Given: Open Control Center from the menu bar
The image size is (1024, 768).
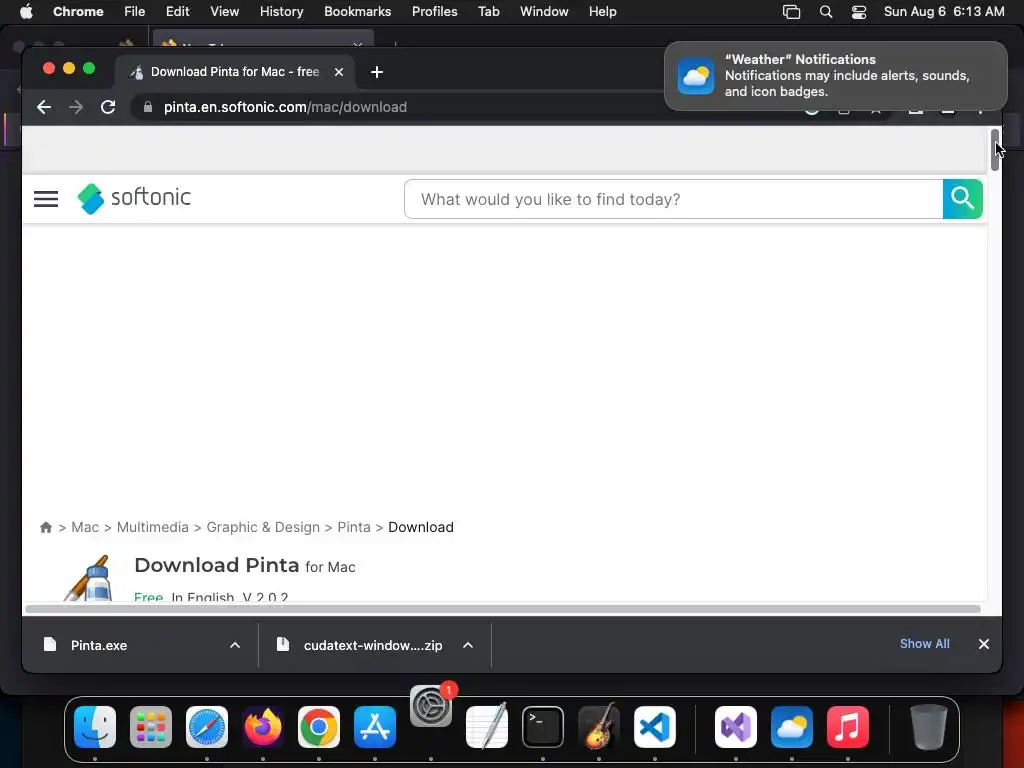Looking at the screenshot, I should click(859, 12).
